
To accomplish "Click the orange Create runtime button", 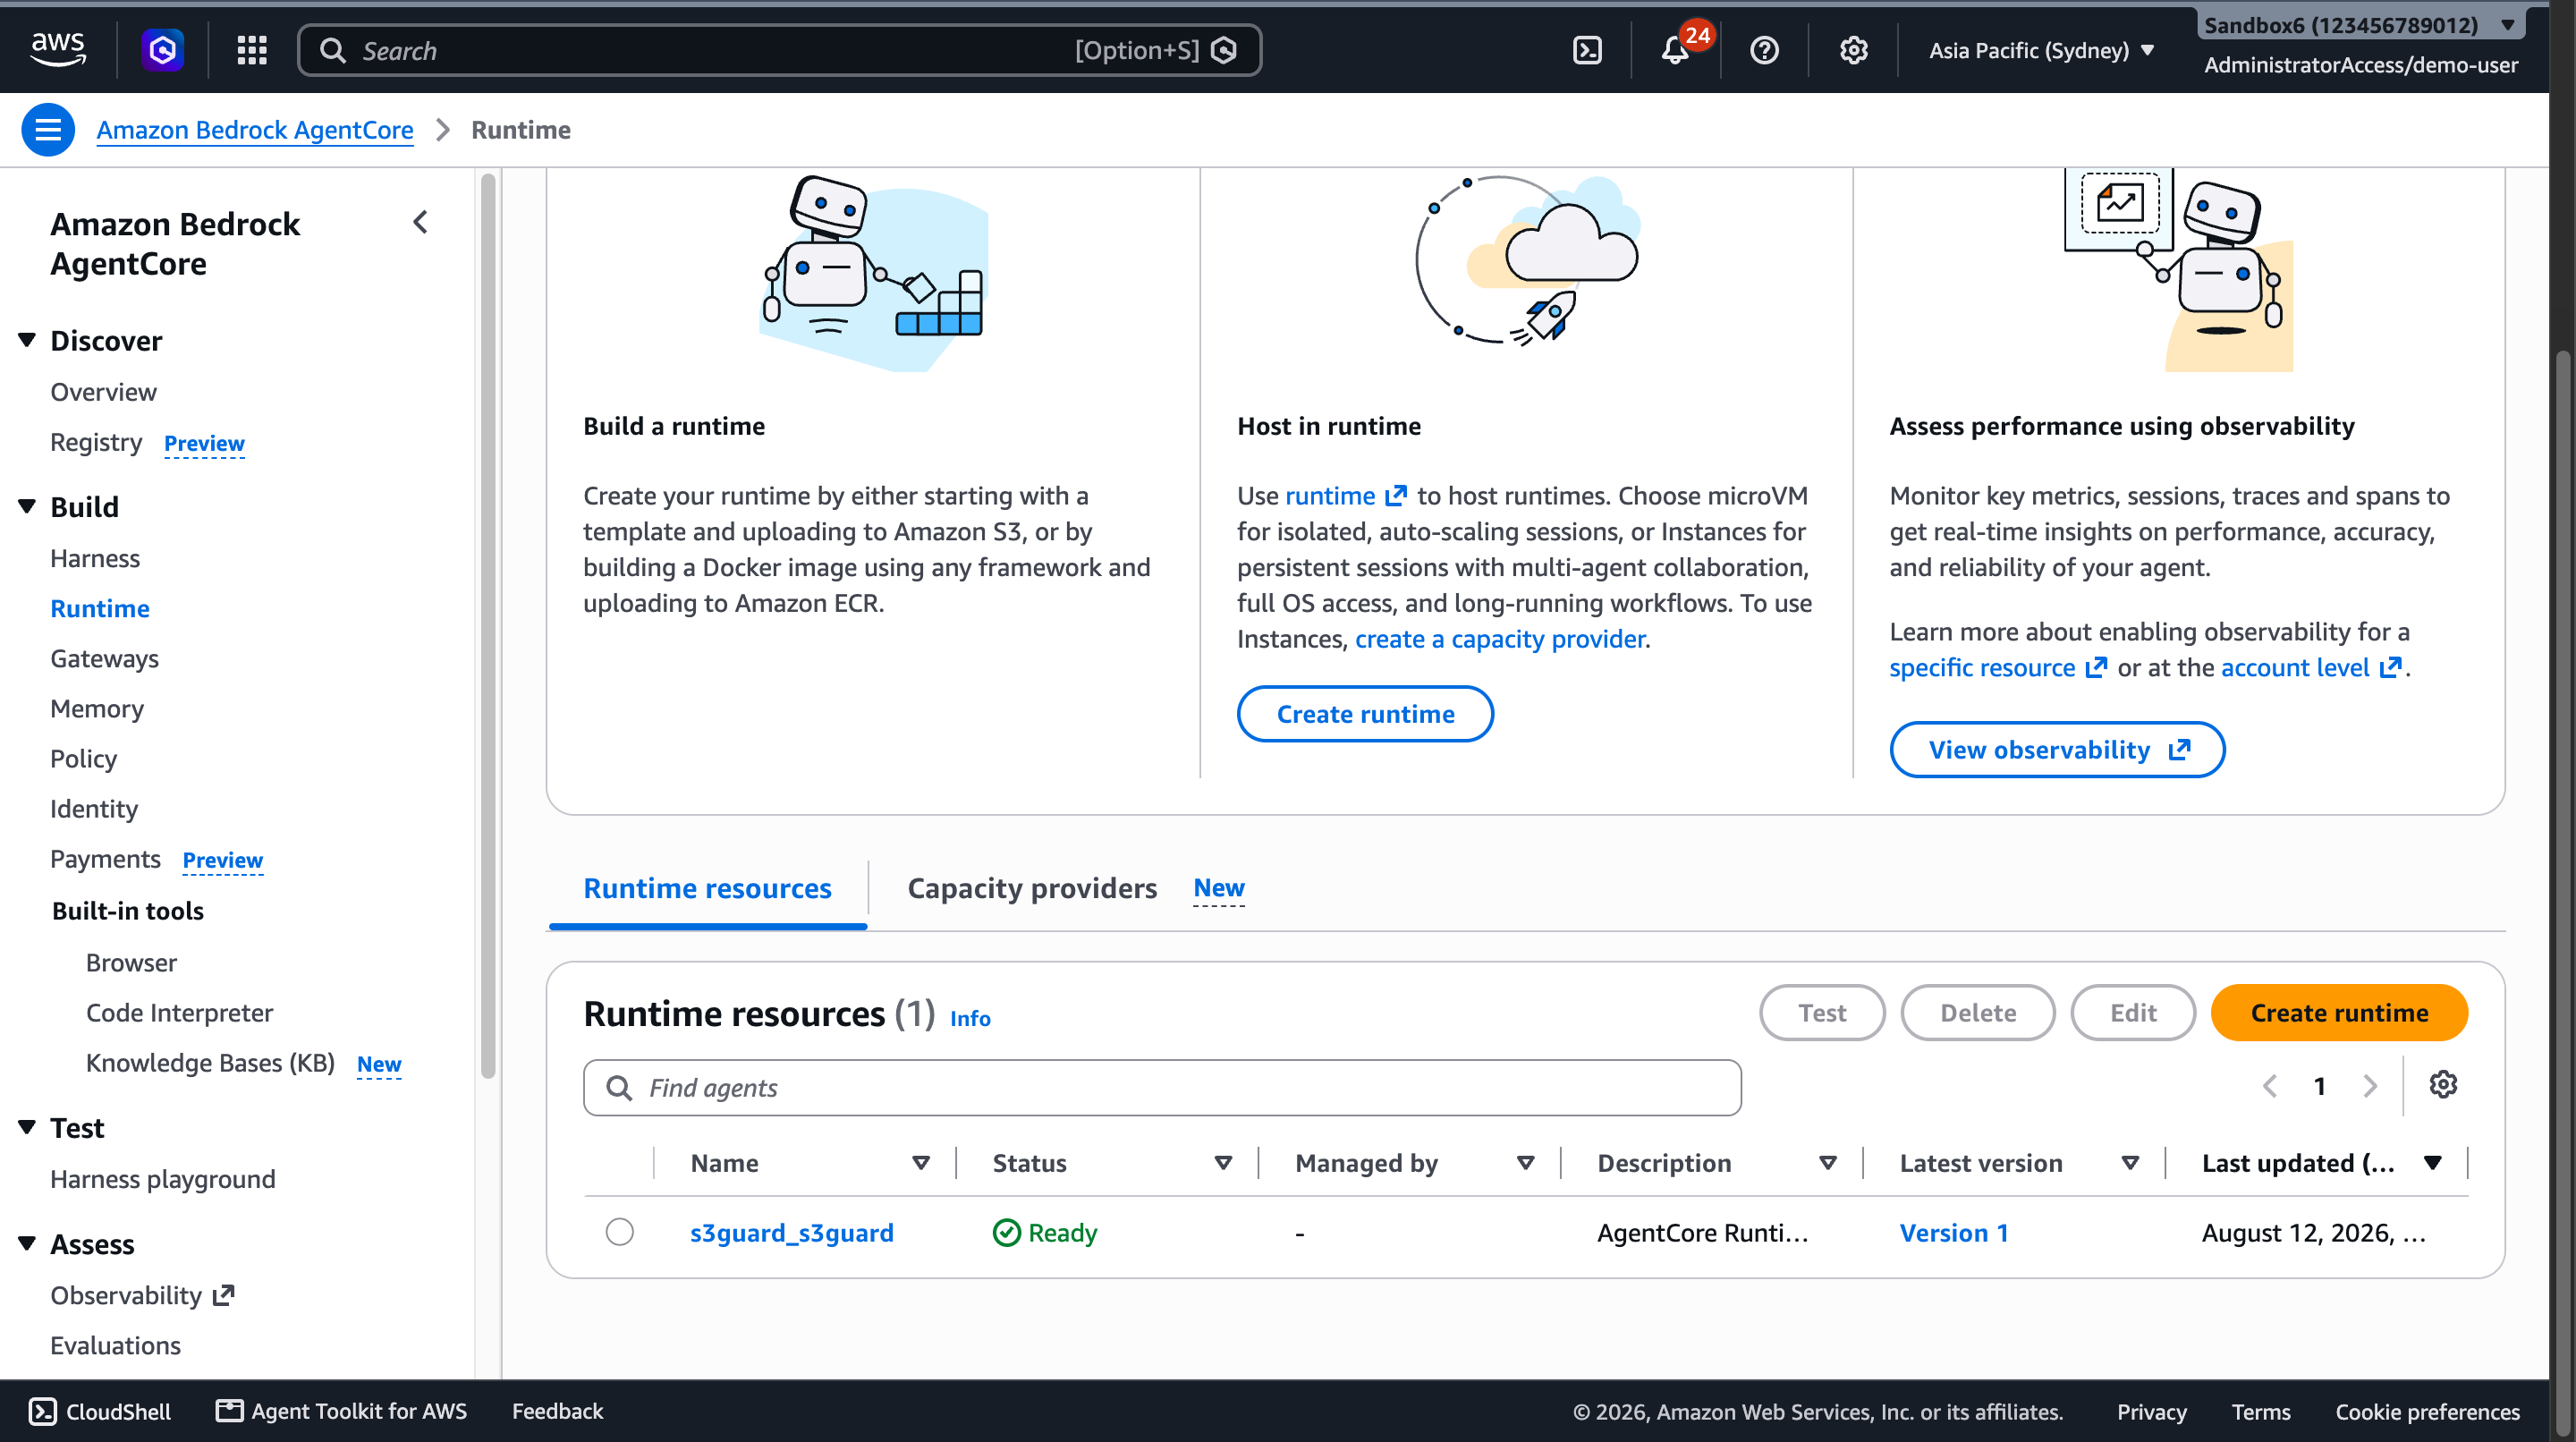I will 2339,1013.
